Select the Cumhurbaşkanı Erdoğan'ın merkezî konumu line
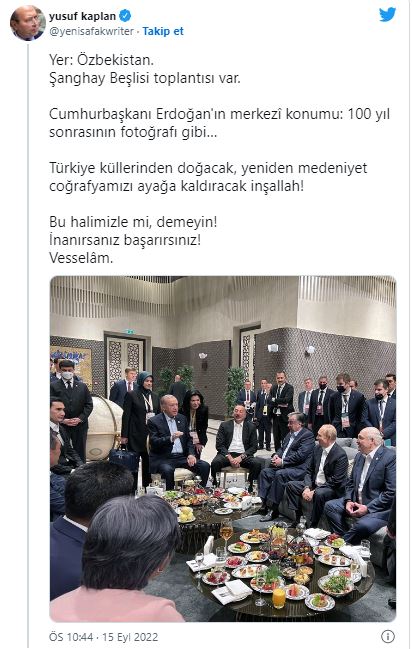Viewport: 412px width, 649px height. [x=219, y=114]
